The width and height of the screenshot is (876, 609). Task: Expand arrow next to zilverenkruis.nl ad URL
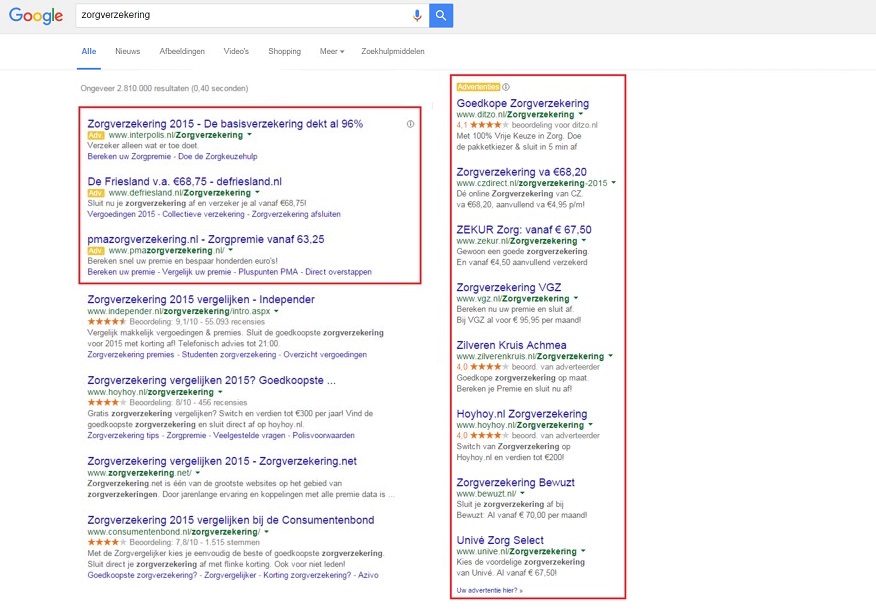[611, 356]
